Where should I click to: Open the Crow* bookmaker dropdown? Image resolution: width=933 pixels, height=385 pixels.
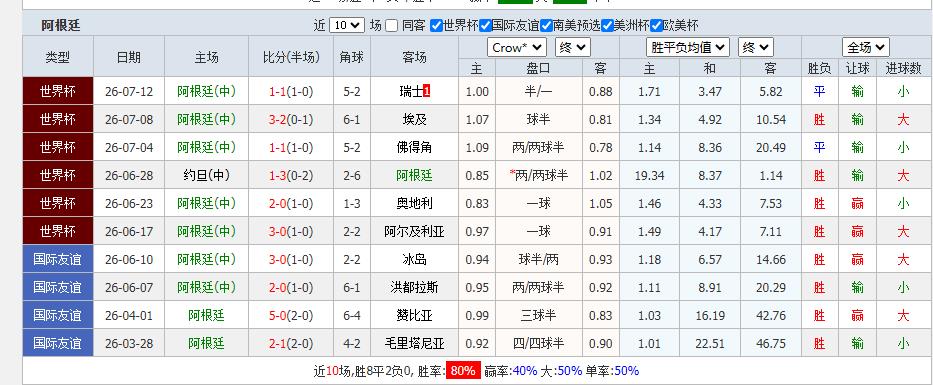click(x=516, y=48)
